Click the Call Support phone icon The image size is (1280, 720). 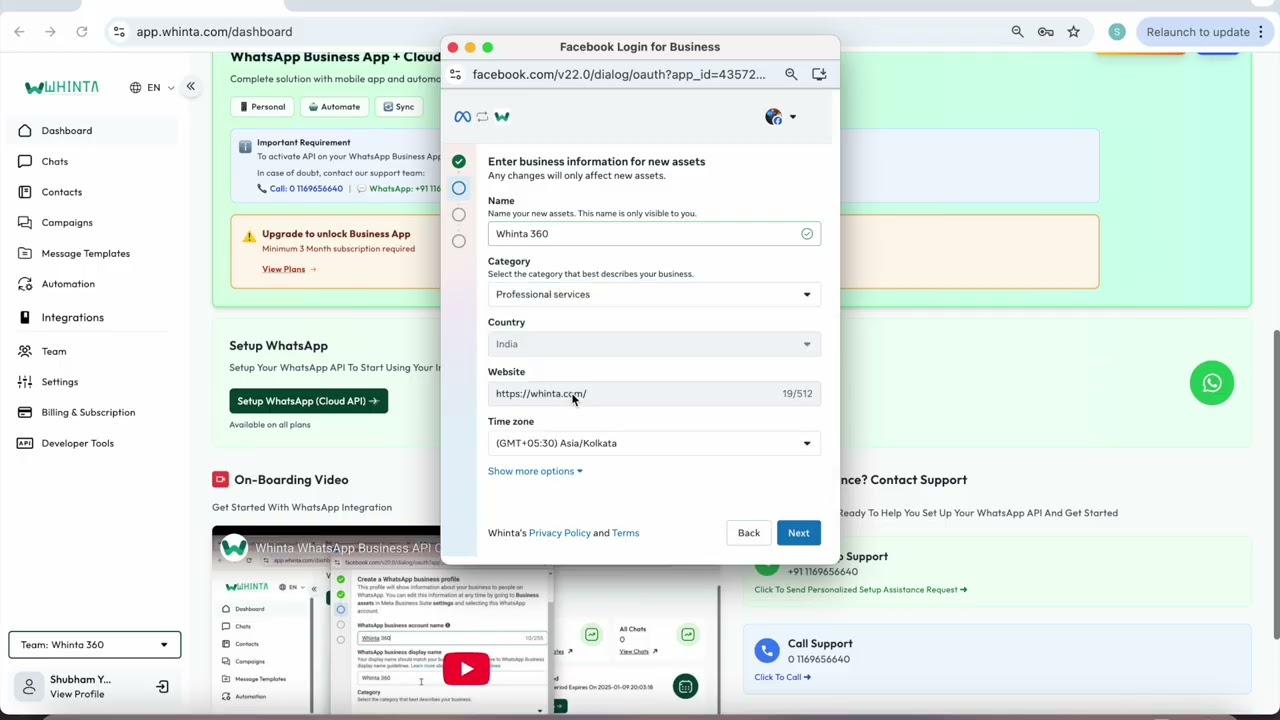click(767, 651)
